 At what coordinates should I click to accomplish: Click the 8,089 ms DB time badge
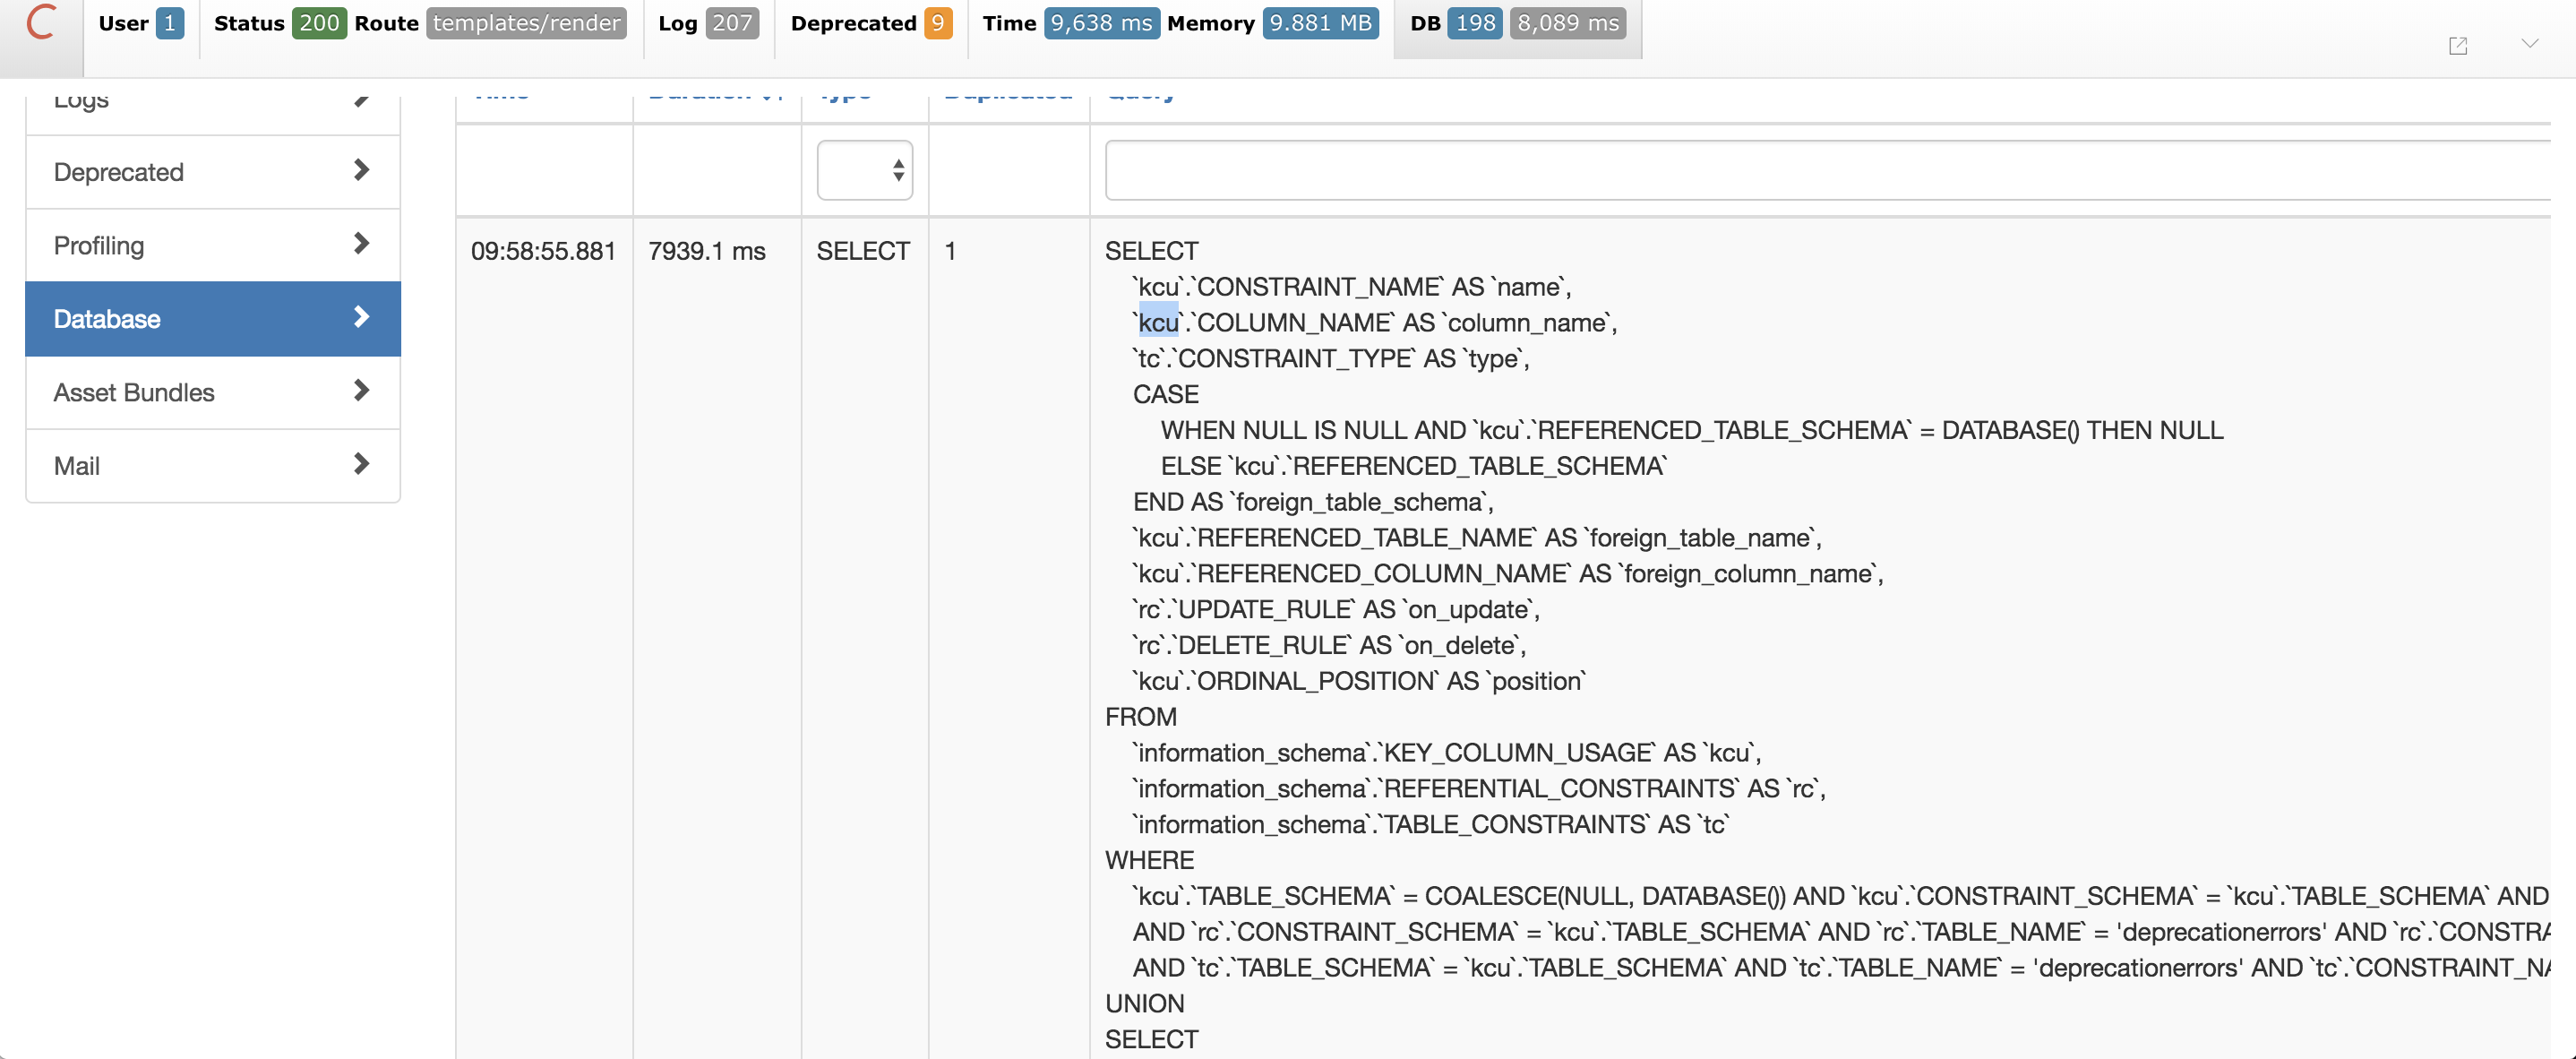point(1567,23)
